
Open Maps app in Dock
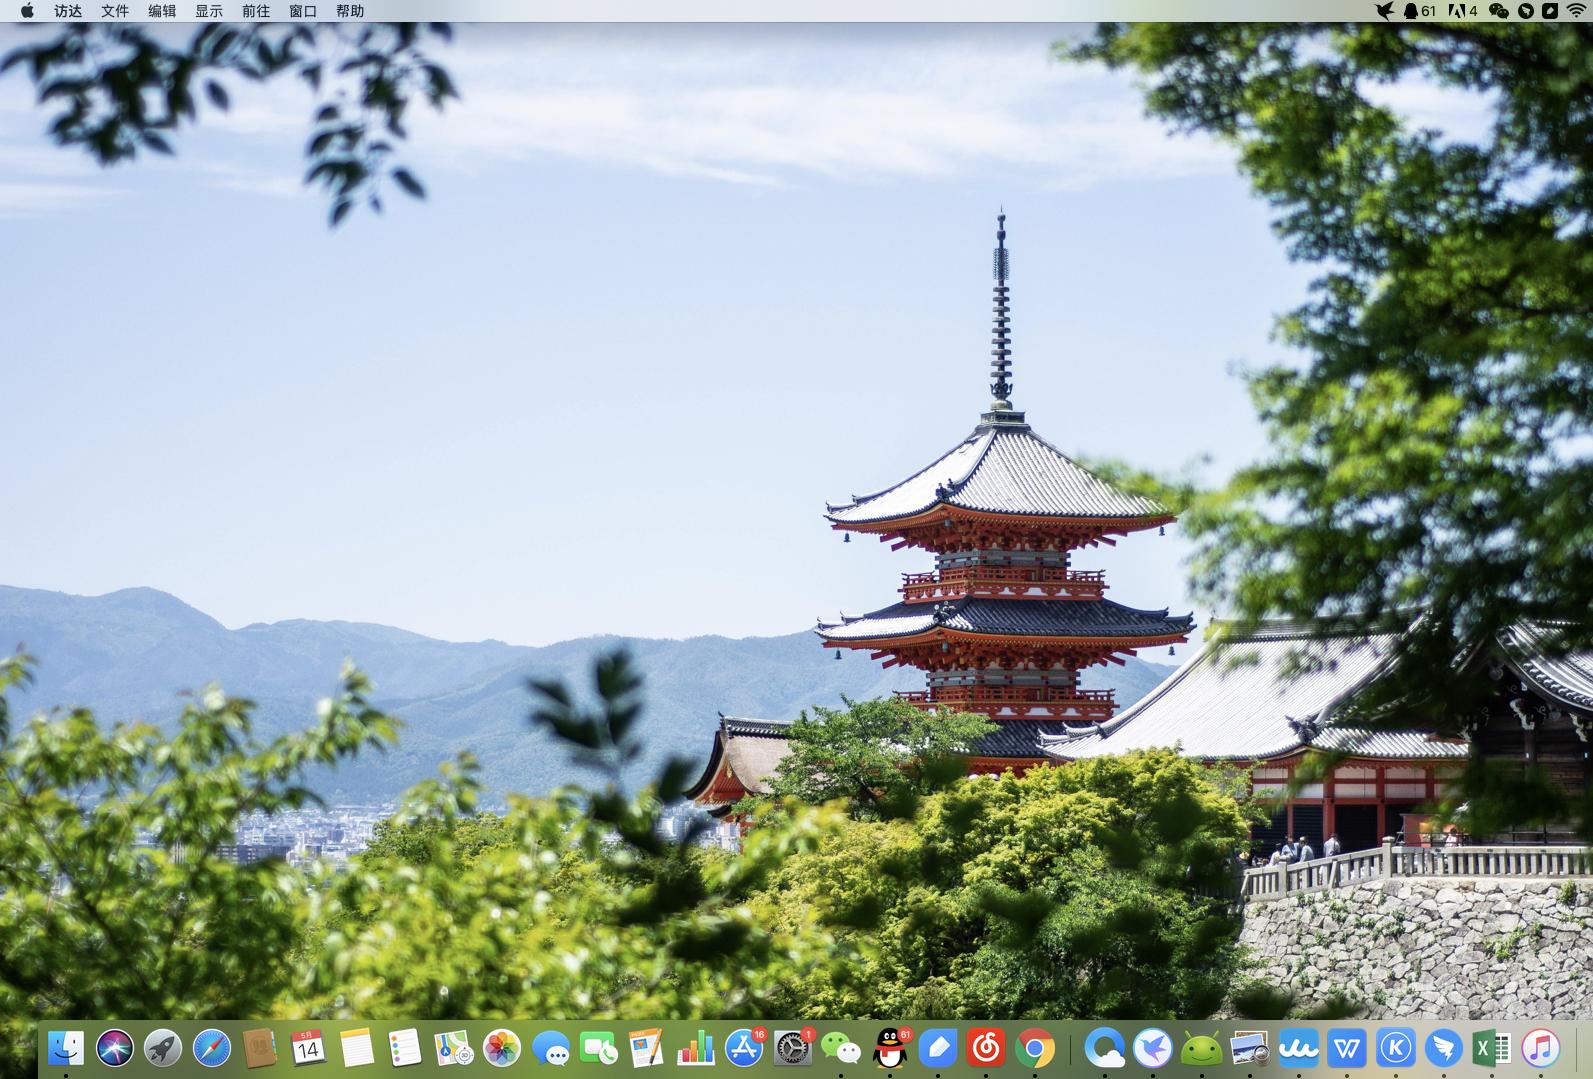pos(454,1048)
